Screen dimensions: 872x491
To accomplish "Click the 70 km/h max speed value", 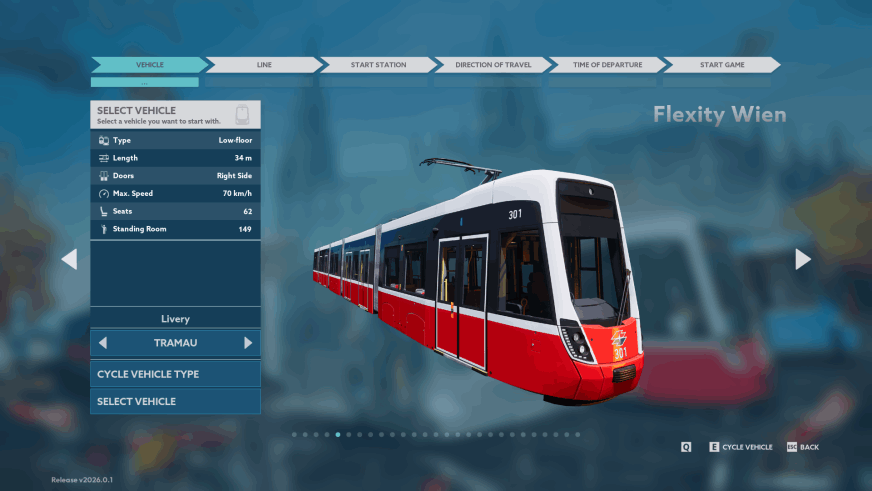I will [x=237, y=194].
